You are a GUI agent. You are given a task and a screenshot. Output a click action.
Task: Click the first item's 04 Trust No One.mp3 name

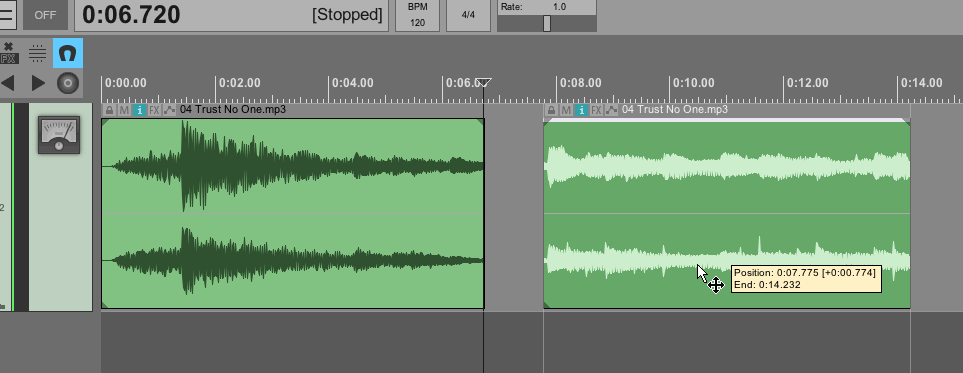point(233,109)
